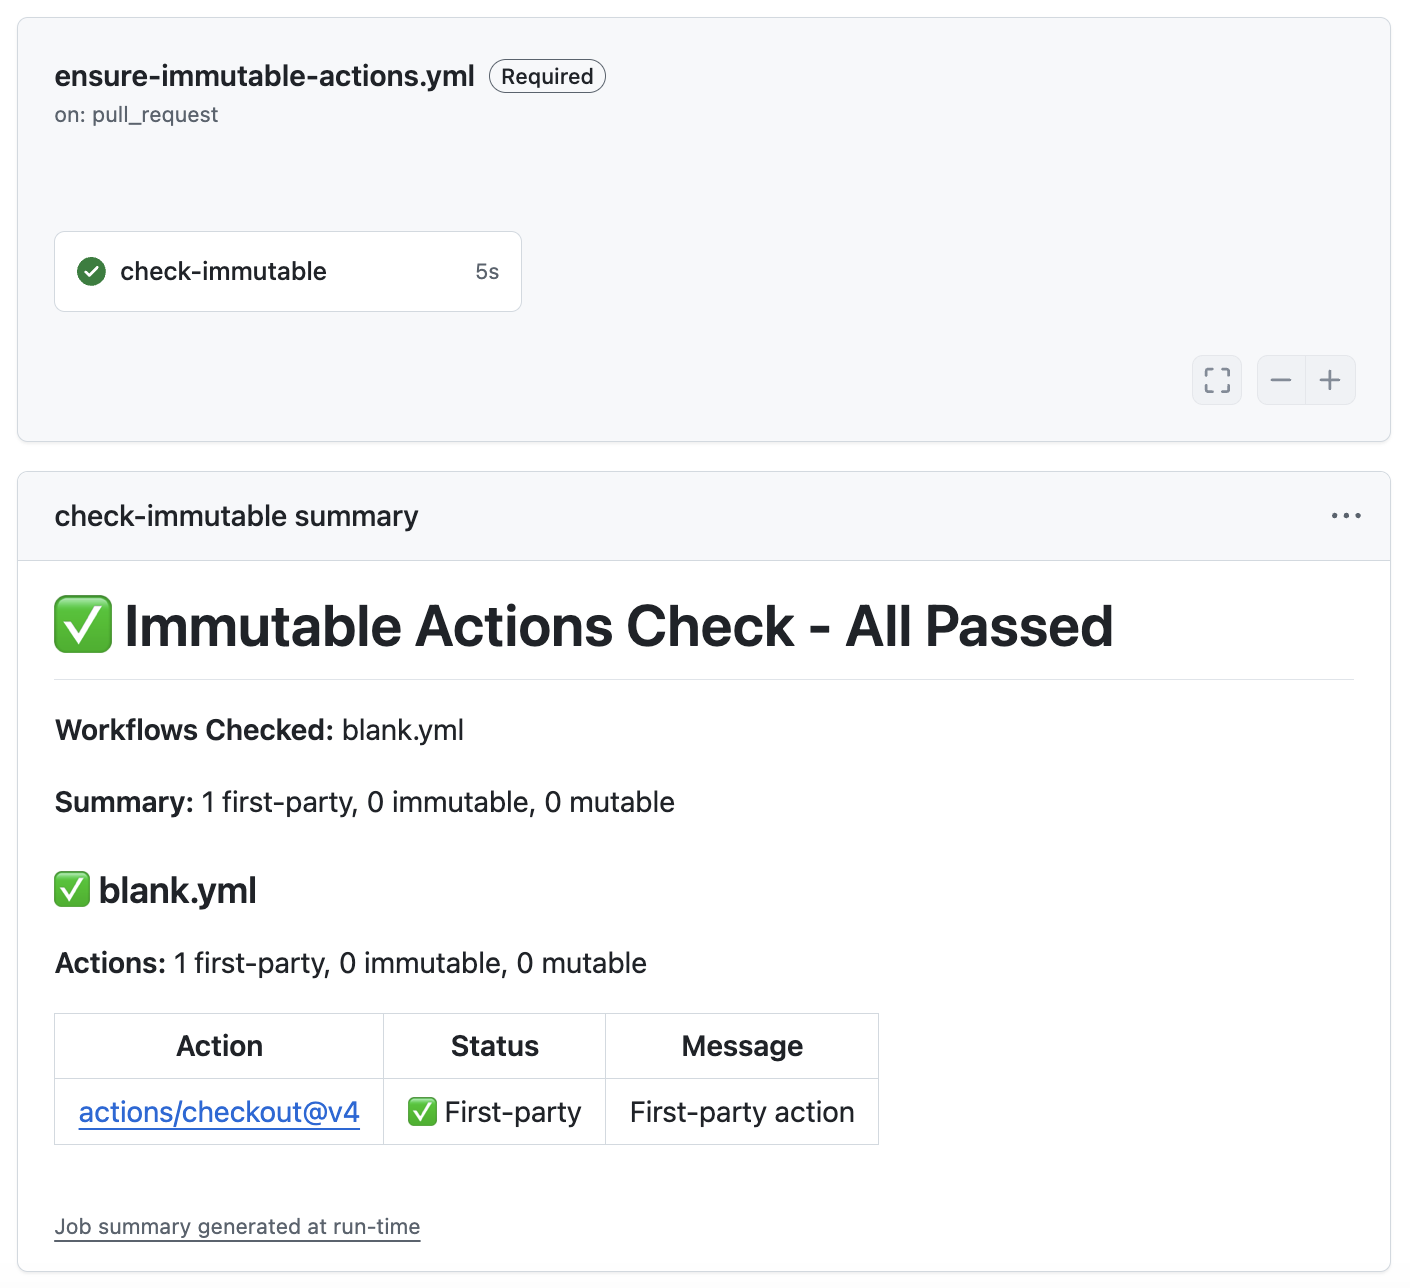Click checkmark emoji next to blank.yml heading
1410x1288 pixels.
coord(72,889)
